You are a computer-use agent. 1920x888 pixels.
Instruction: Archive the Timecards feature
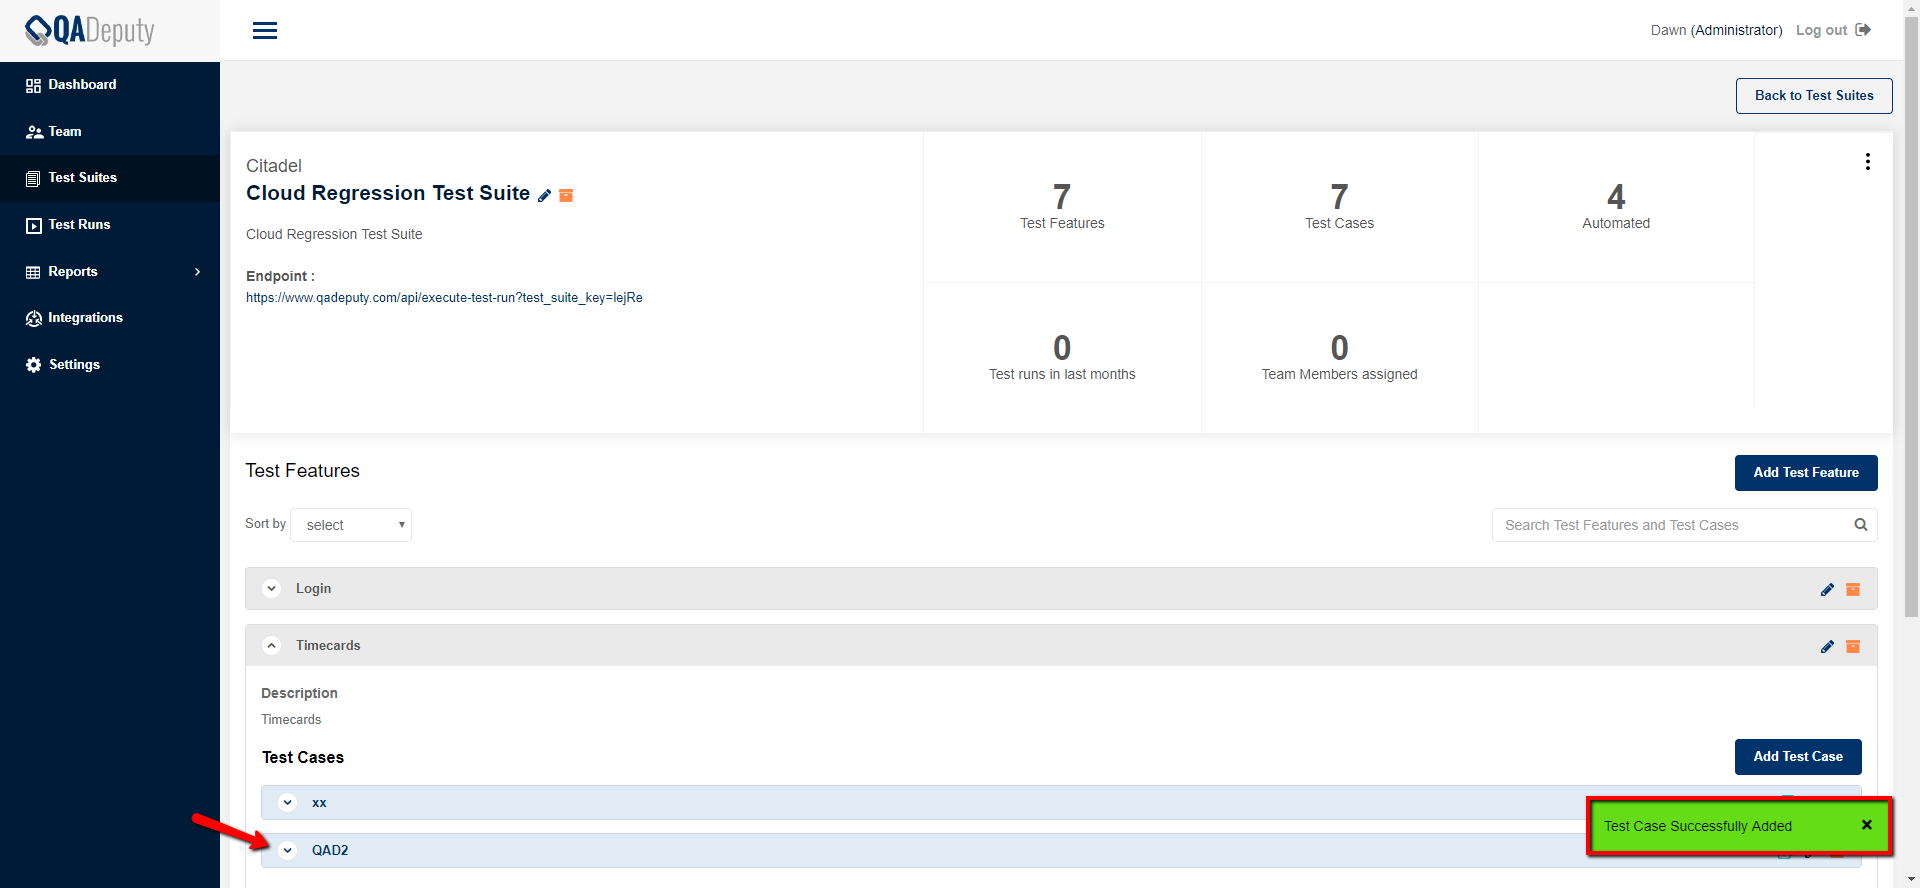point(1853,647)
